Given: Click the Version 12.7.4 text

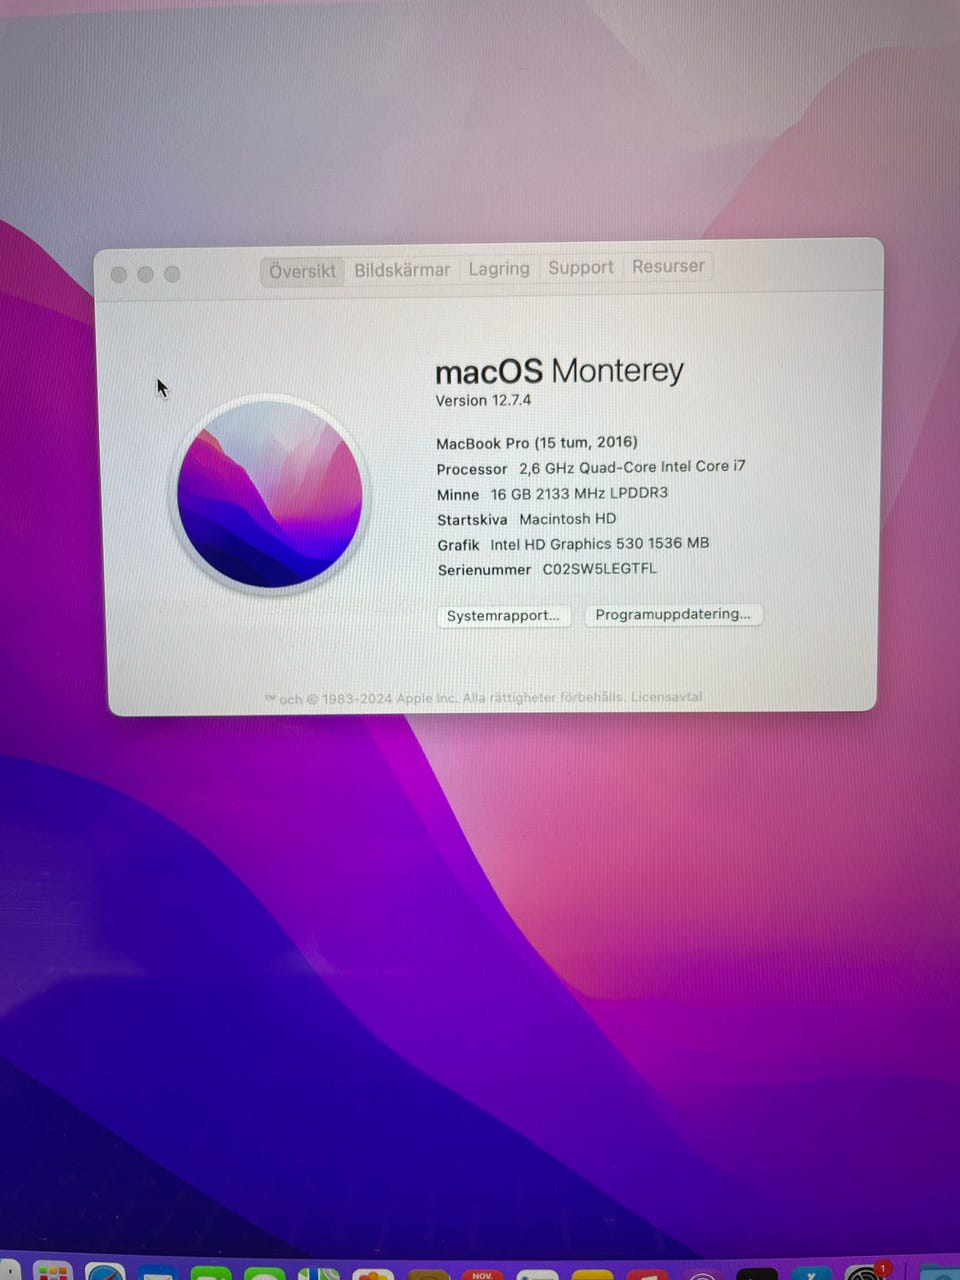Looking at the screenshot, I should click(483, 400).
